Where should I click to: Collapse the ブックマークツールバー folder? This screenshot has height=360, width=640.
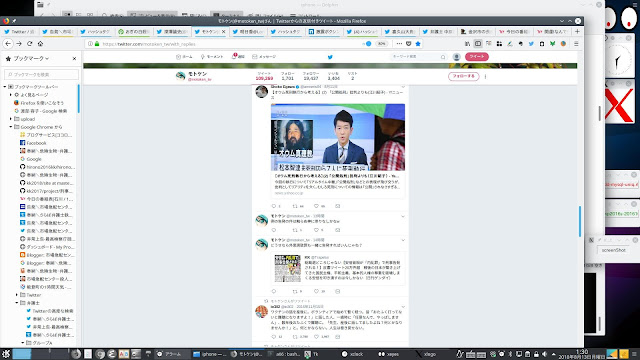[x=5, y=87]
